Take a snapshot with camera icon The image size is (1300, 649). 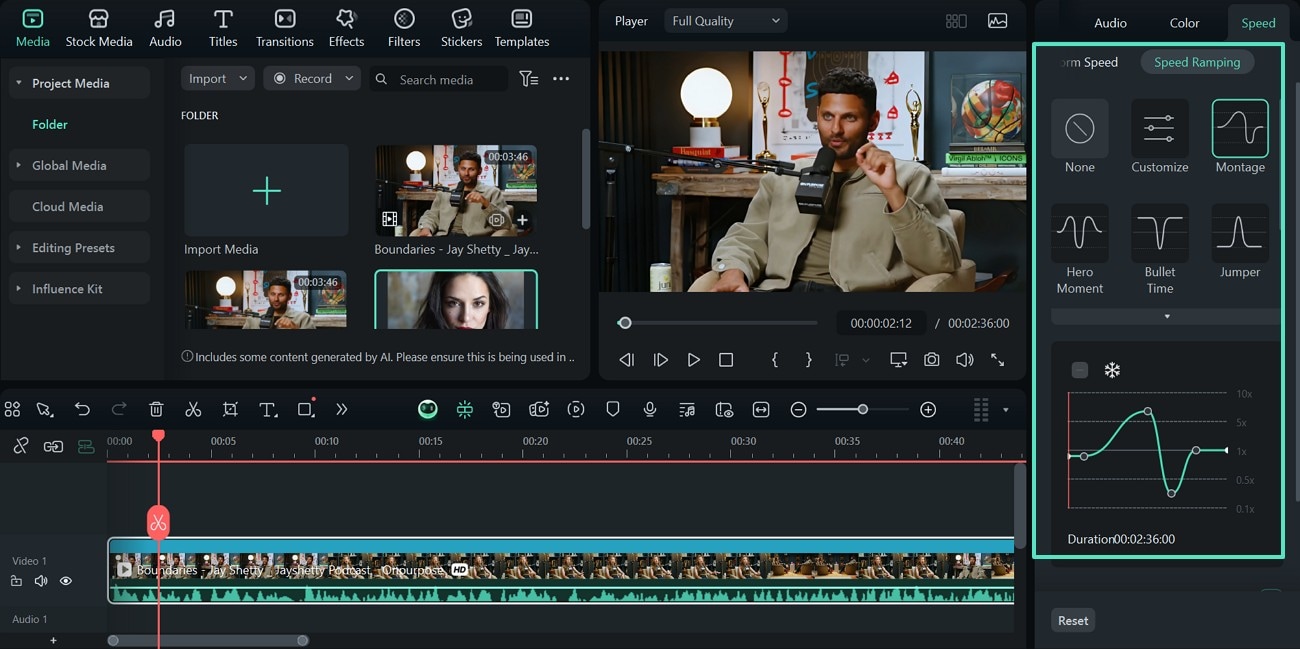(x=931, y=359)
